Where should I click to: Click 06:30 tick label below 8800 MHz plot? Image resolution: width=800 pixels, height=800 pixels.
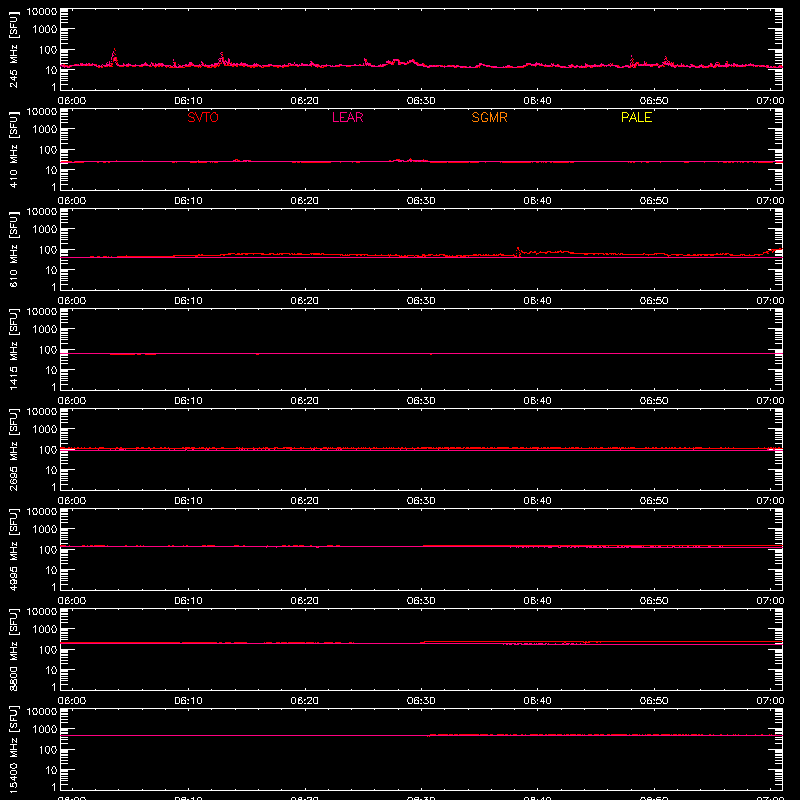[421, 701]
